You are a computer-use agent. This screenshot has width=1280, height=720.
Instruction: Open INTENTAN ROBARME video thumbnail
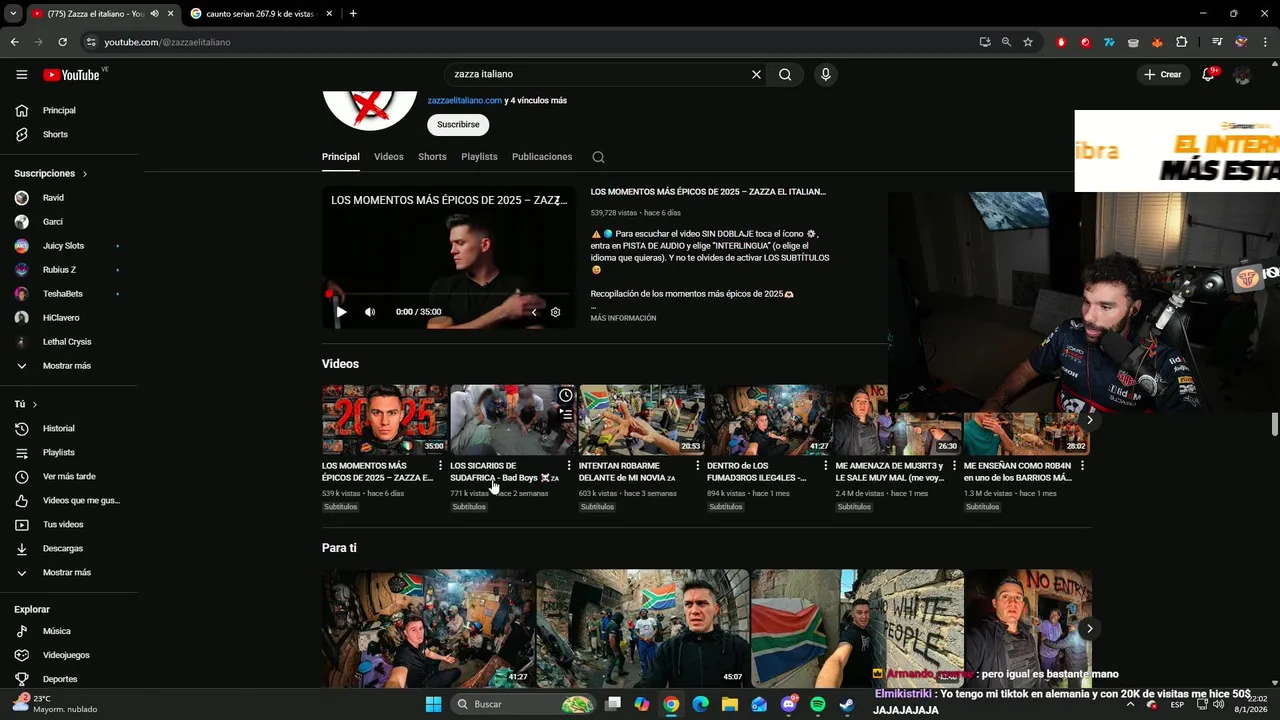[x=641, y=420]
